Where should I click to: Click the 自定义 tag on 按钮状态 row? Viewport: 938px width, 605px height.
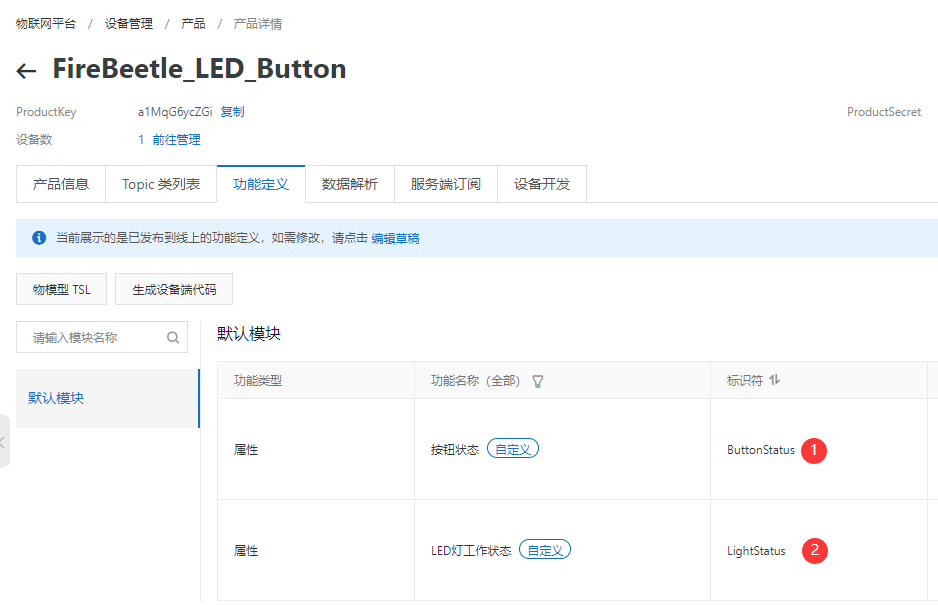click(x=513, y=449)
